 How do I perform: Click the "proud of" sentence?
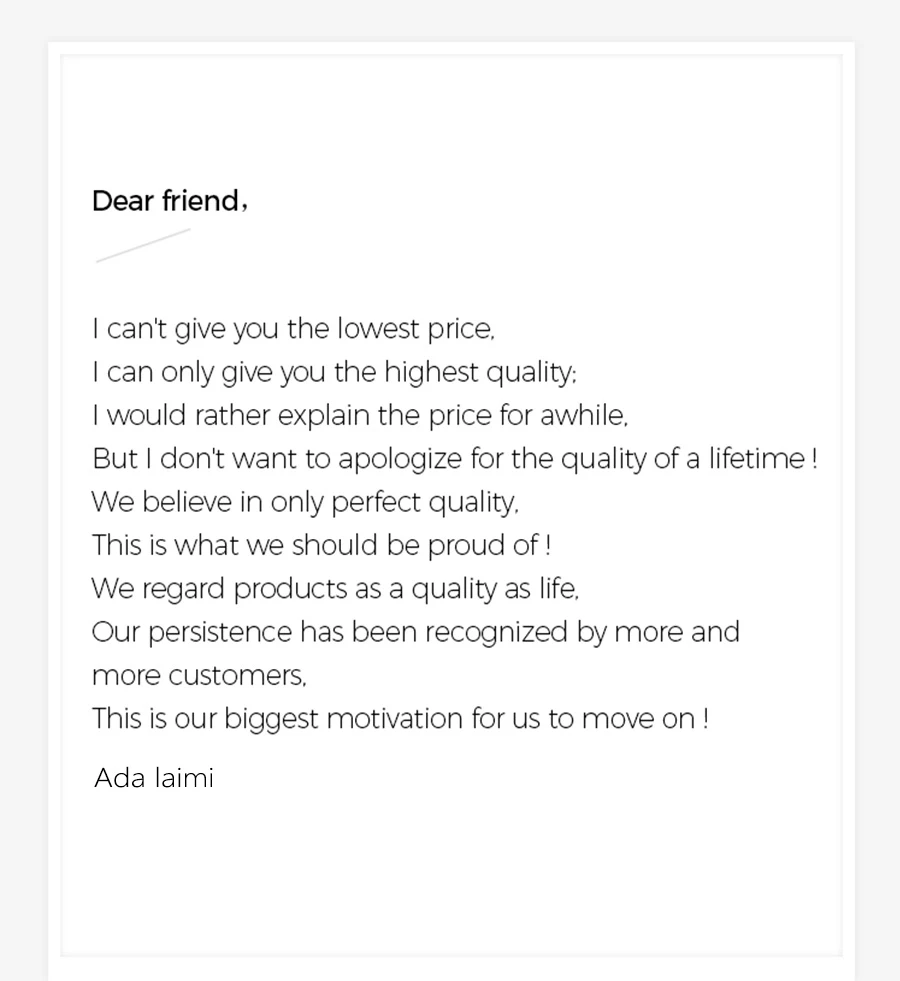tap(321, 545)
